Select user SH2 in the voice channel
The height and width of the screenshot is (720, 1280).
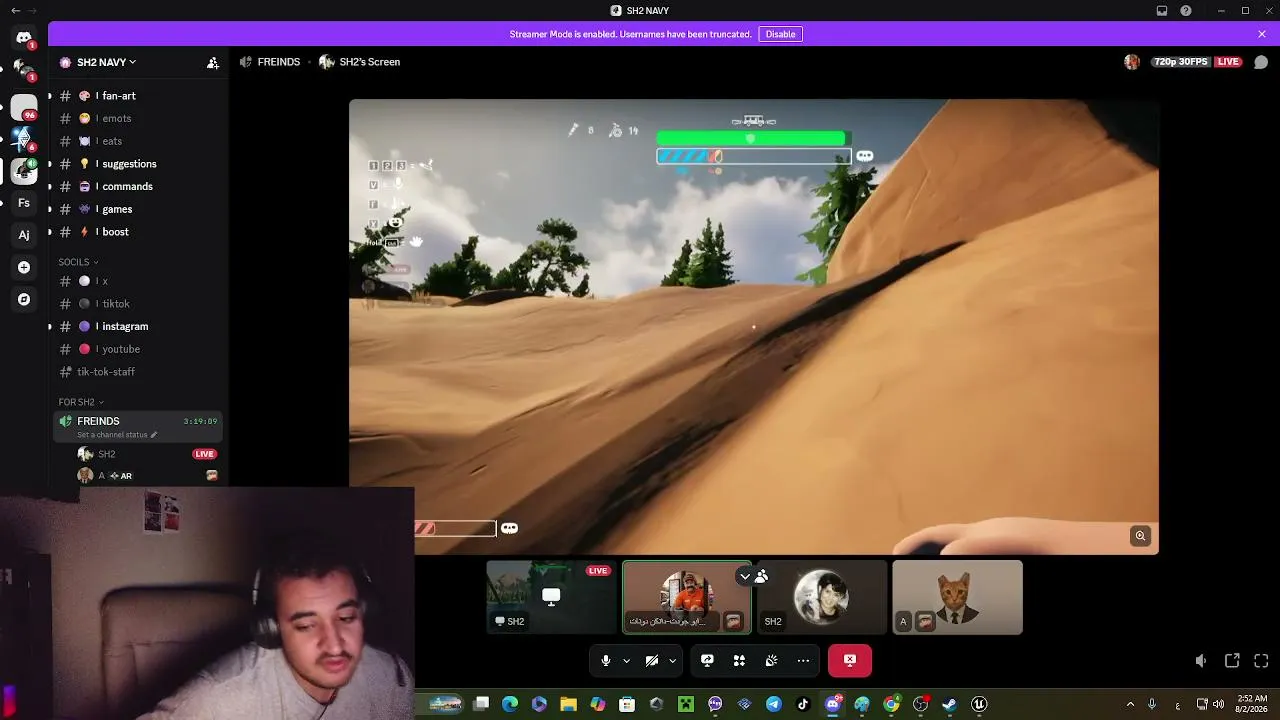[148, 454]
